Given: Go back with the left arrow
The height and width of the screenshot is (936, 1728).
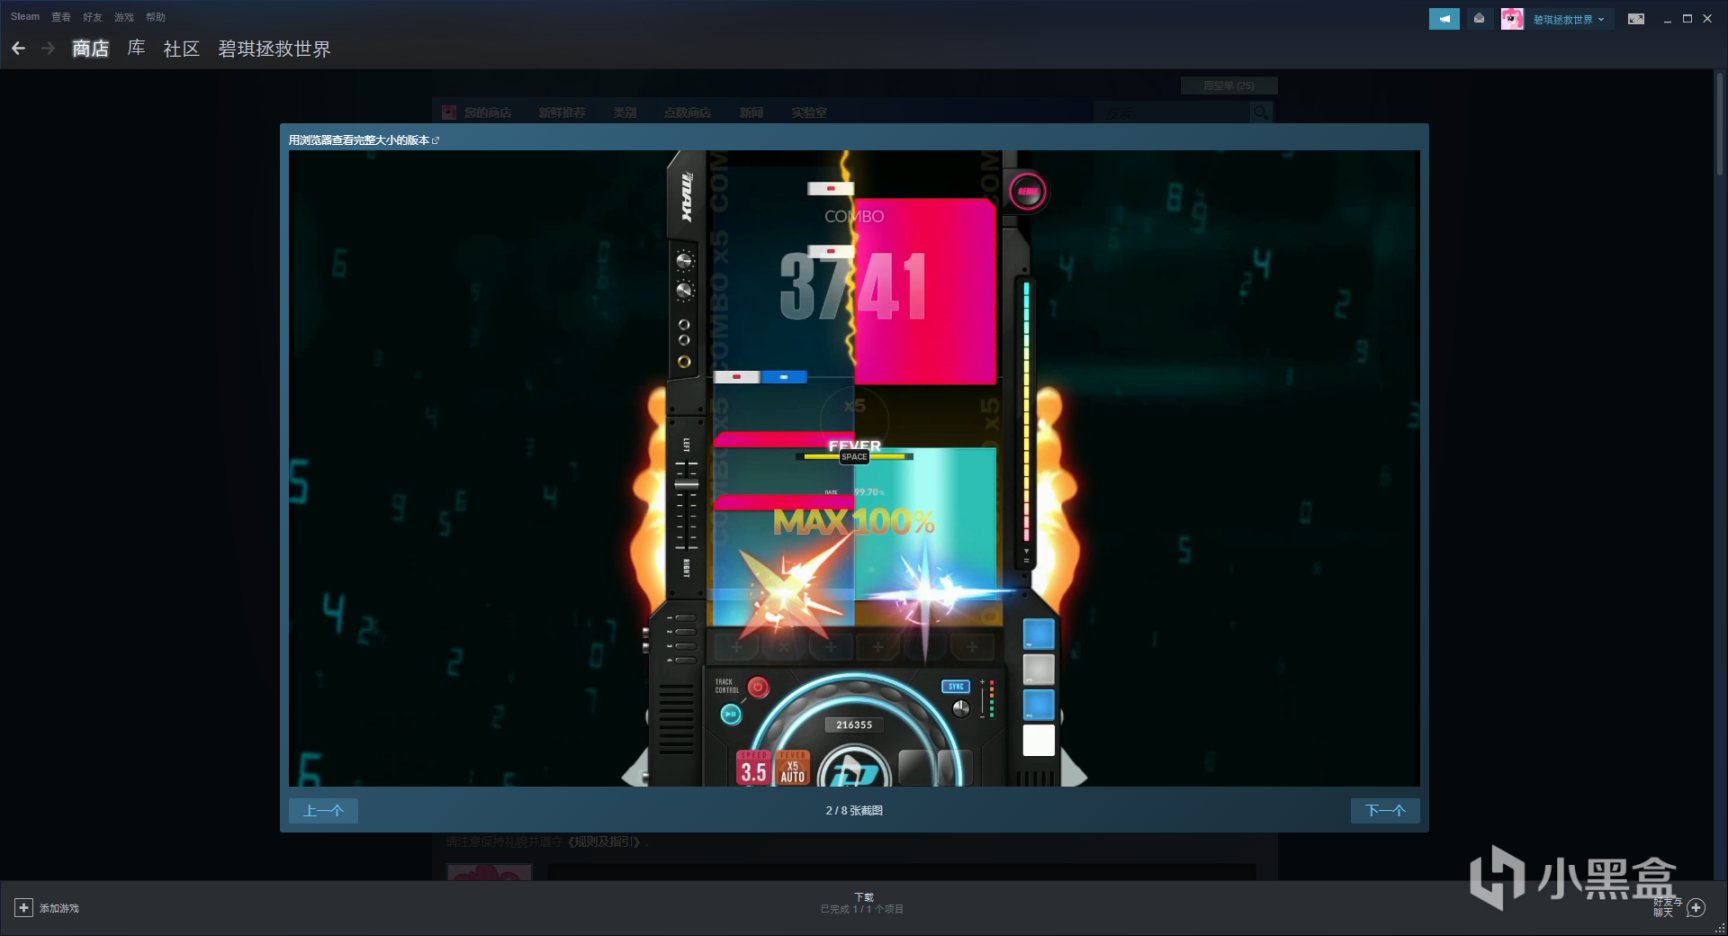Looking at the screenshot, I should [x=18, y=48].
